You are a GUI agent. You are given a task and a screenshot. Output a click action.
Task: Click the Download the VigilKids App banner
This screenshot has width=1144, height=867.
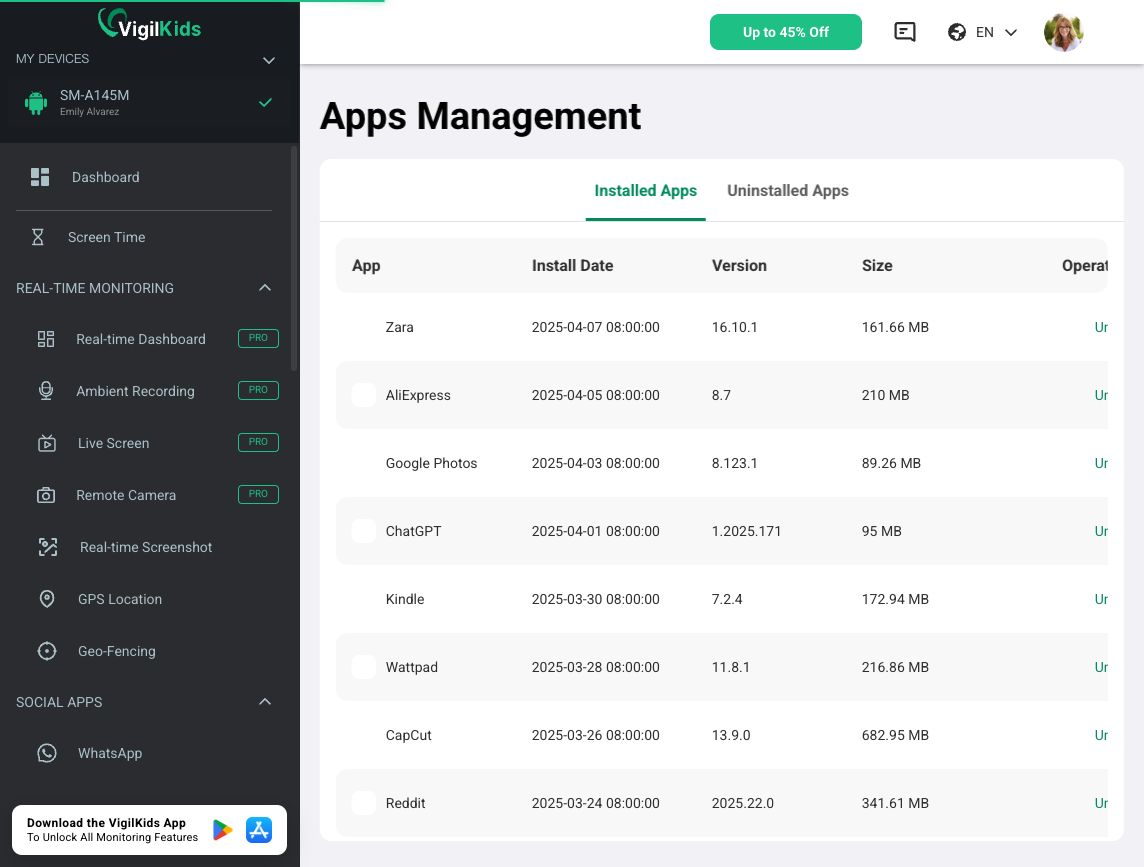coord(150,830)
